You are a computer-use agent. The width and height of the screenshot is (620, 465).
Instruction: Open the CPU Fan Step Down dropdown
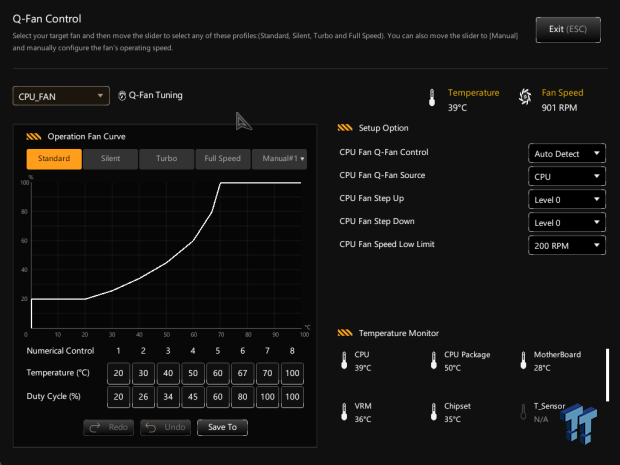567,222
